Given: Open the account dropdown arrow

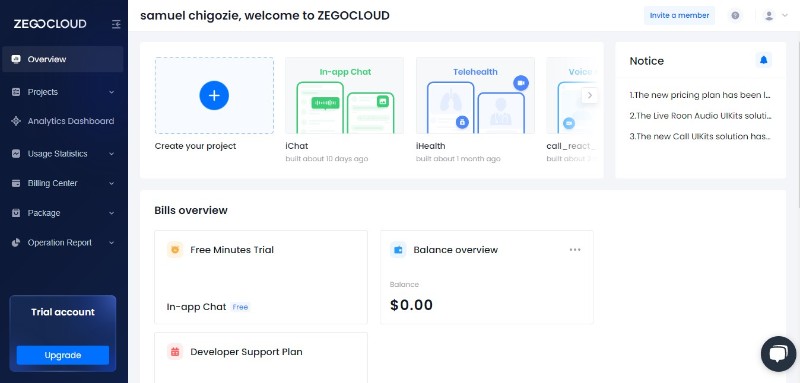Looking at the screenshot, I should 785,16.
